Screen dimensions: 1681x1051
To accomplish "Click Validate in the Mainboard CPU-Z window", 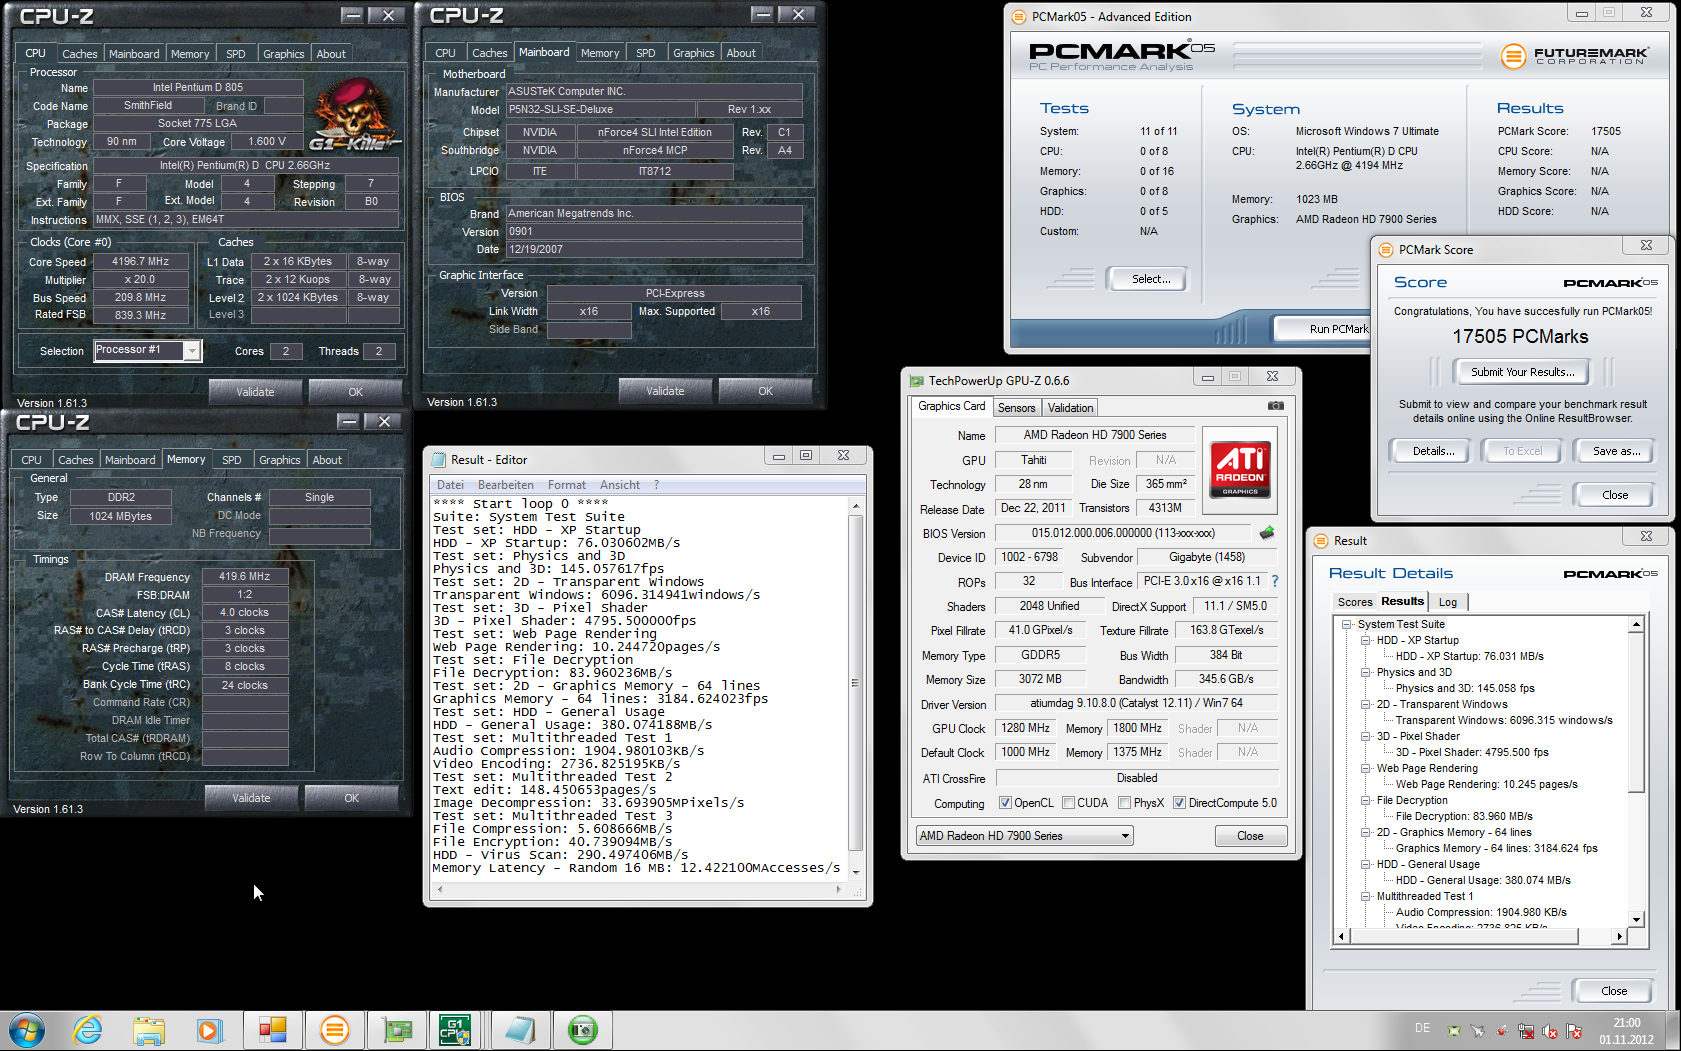I will 665,391.
